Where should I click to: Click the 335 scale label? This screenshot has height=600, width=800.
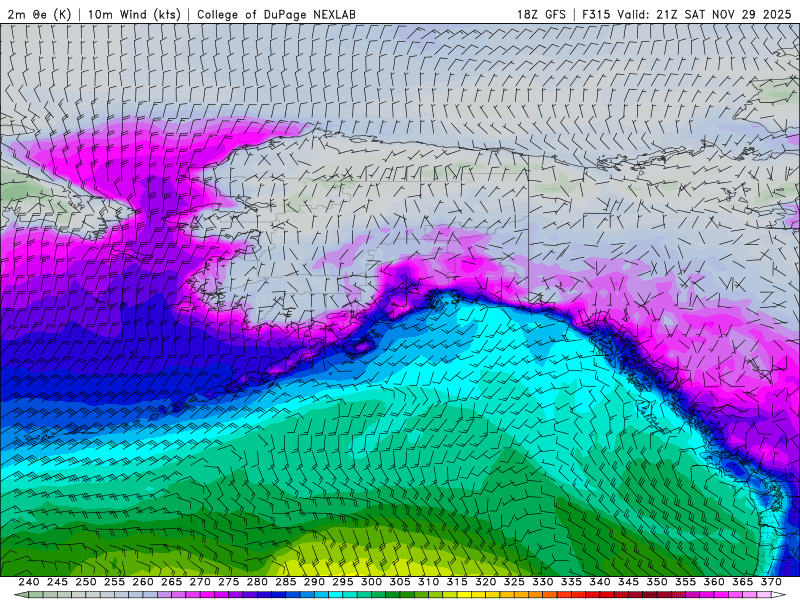click(571, 582)
